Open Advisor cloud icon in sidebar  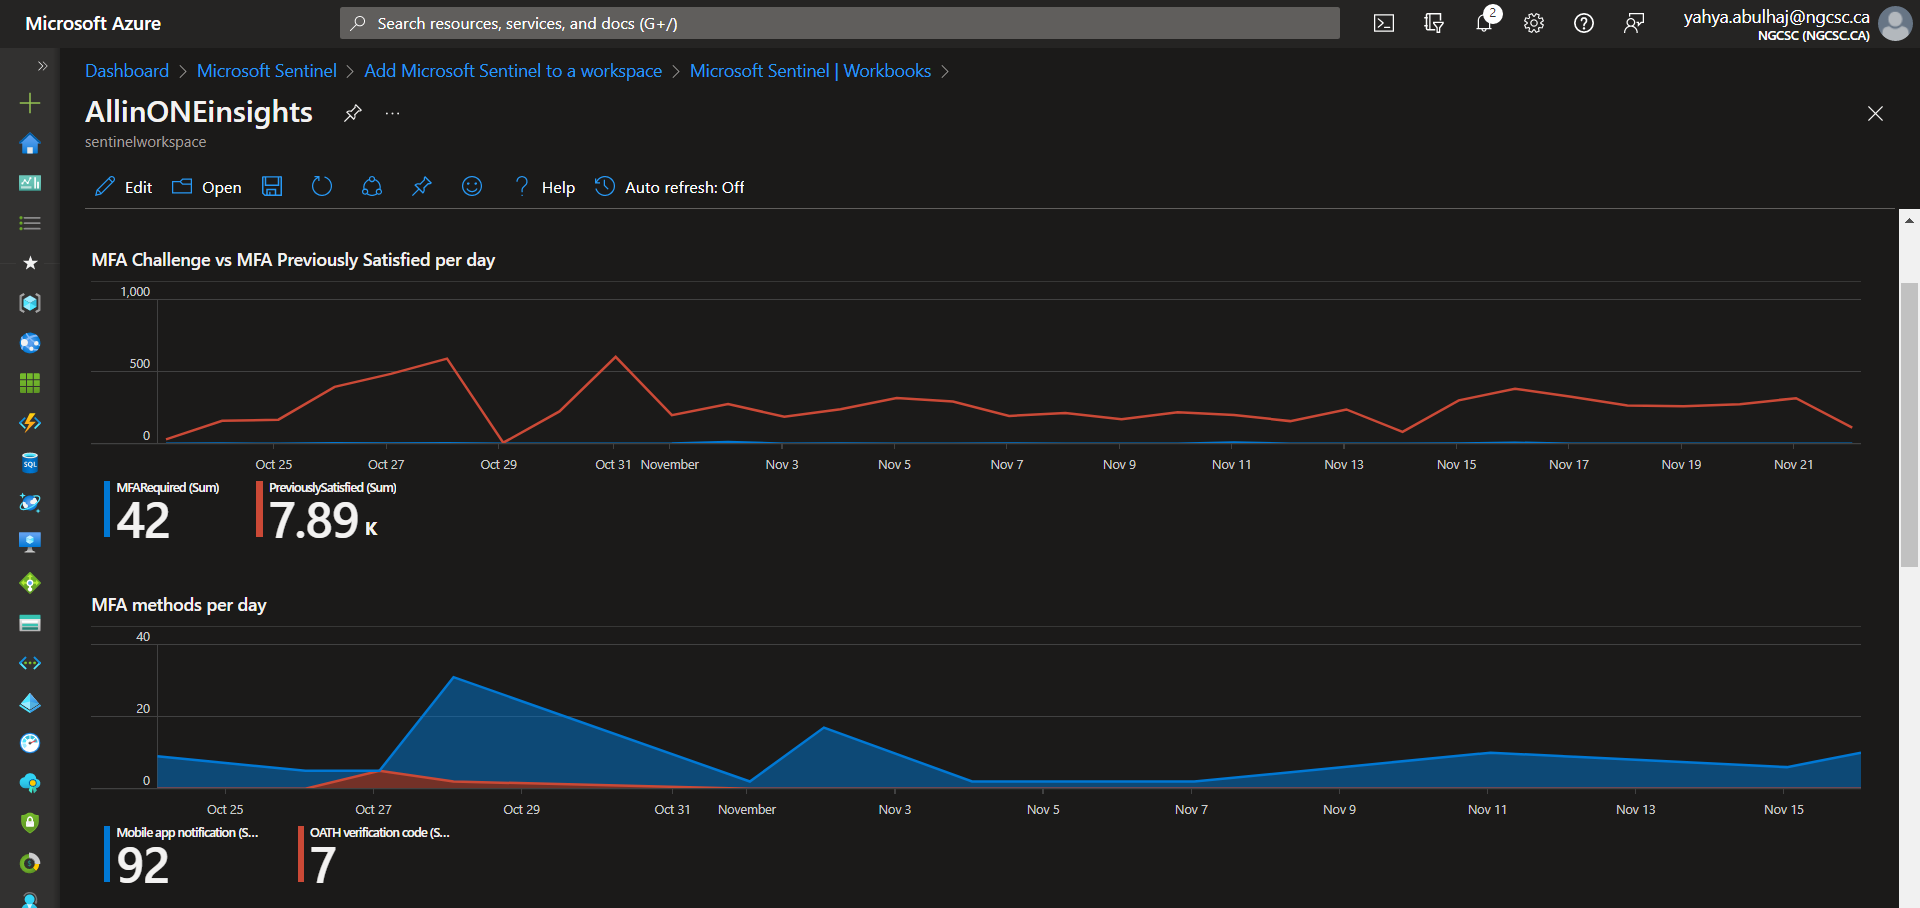[30, 783]
